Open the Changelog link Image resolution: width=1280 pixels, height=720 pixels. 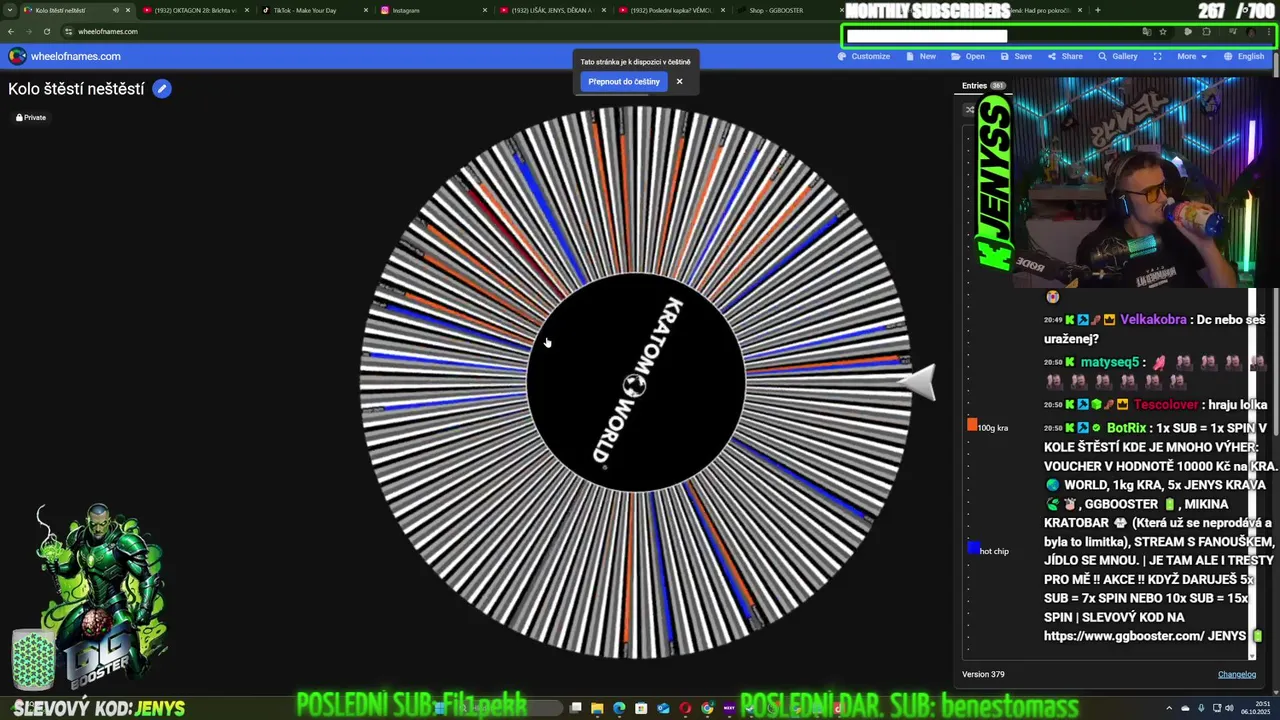click(1236, 674)
